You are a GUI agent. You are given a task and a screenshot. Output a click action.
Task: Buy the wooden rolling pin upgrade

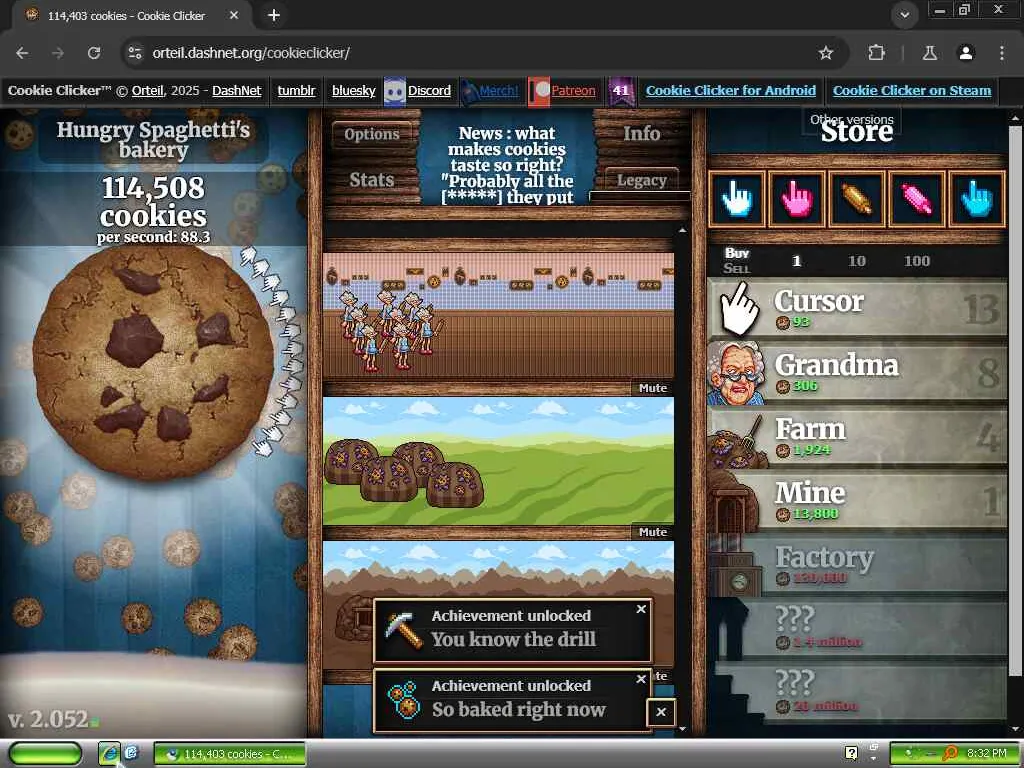[x=857, y=199]
